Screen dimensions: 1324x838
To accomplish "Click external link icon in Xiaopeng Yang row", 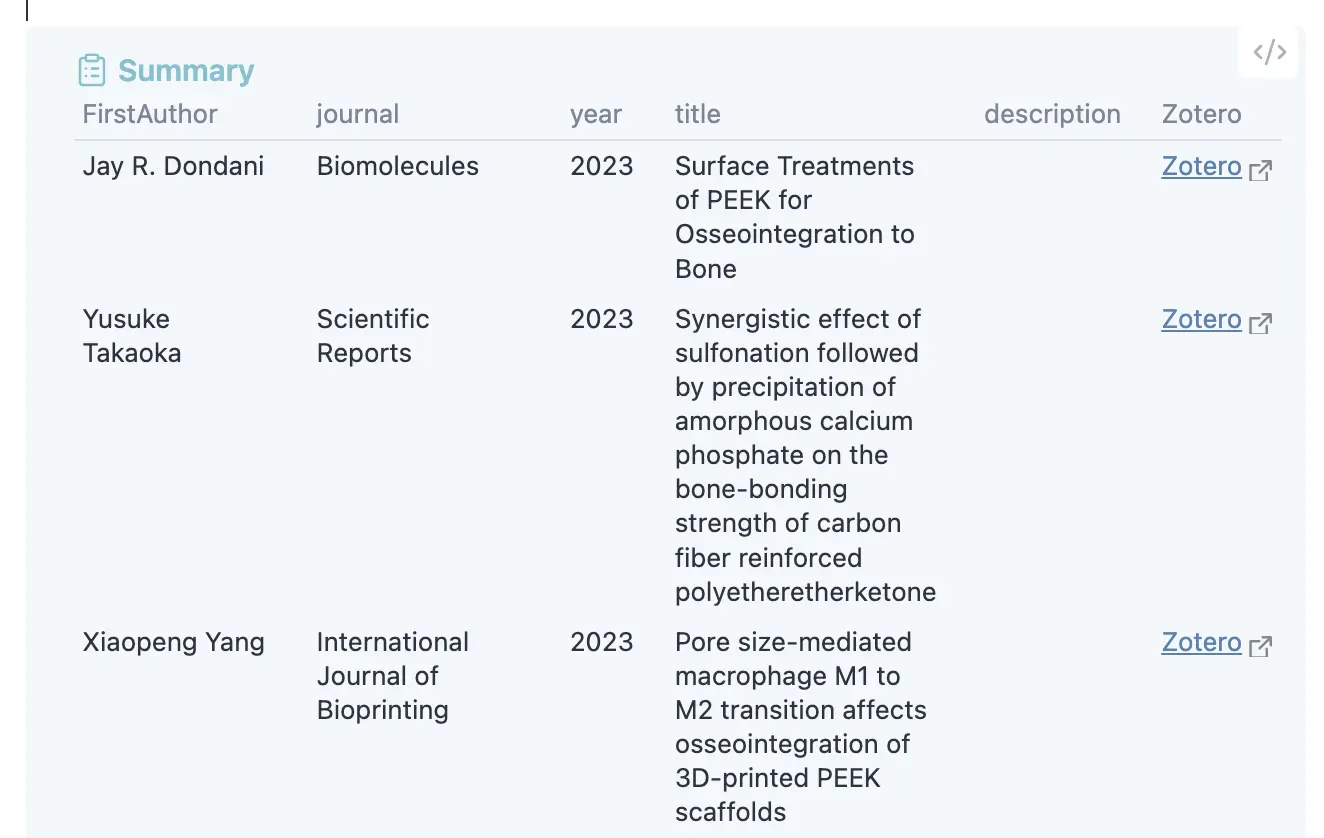I will (1261, 646).
